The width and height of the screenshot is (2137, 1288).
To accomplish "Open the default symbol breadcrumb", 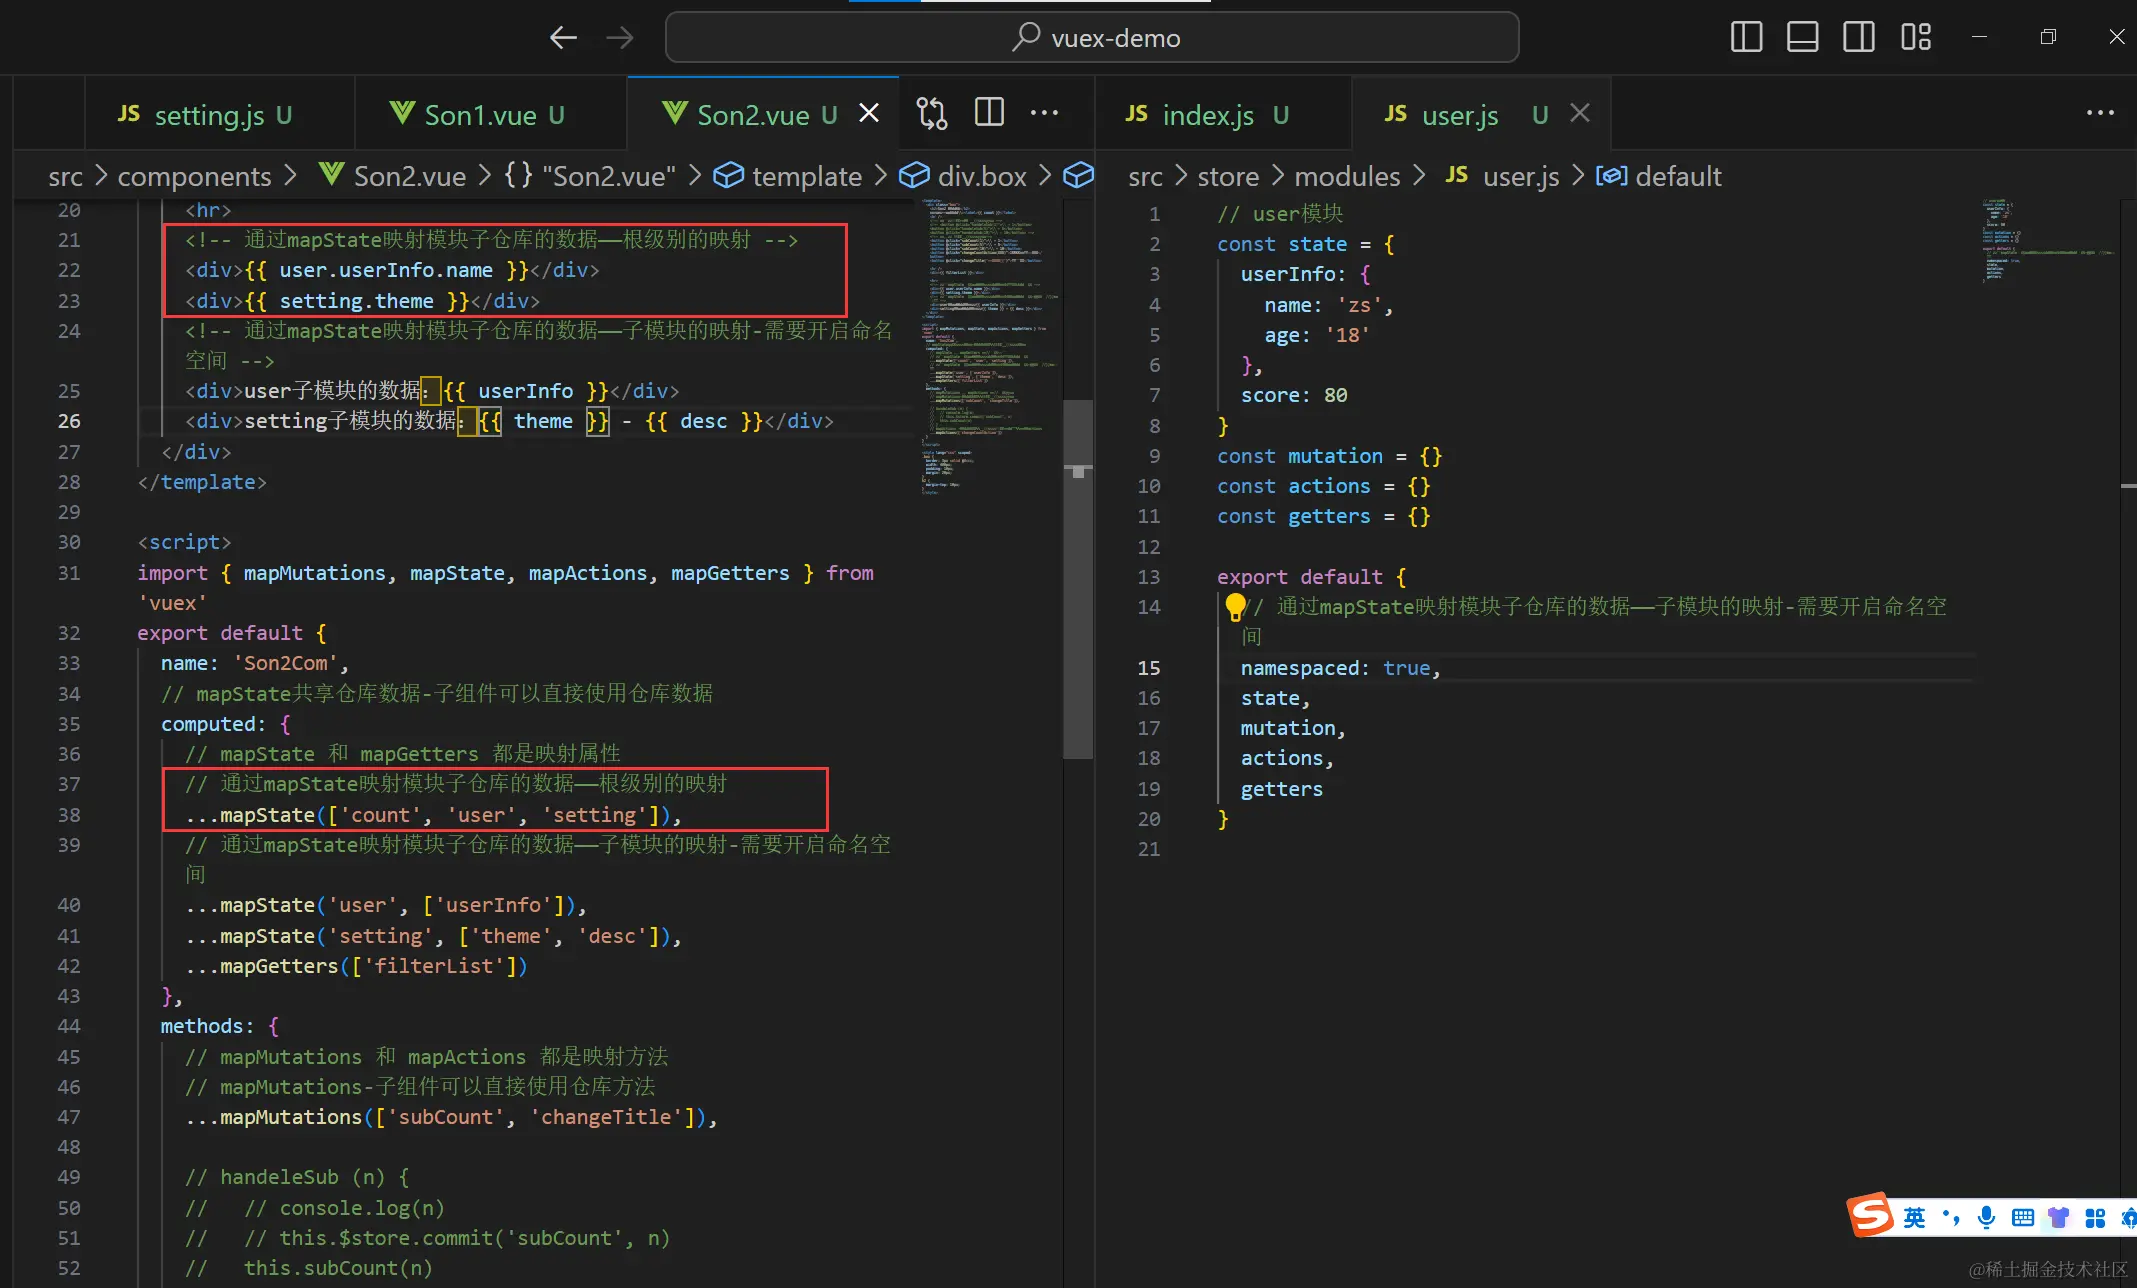I will click(1659, 176).
